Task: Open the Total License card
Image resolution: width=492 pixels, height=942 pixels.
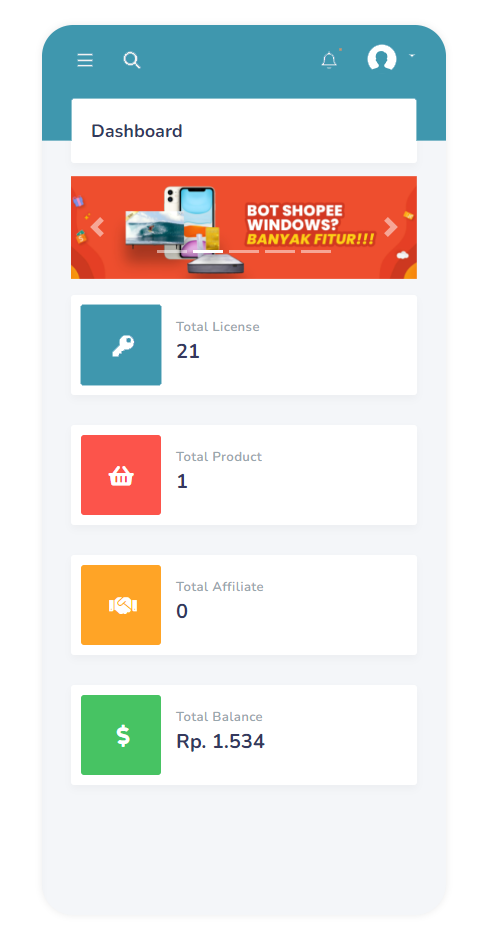Action: [244, 345]
